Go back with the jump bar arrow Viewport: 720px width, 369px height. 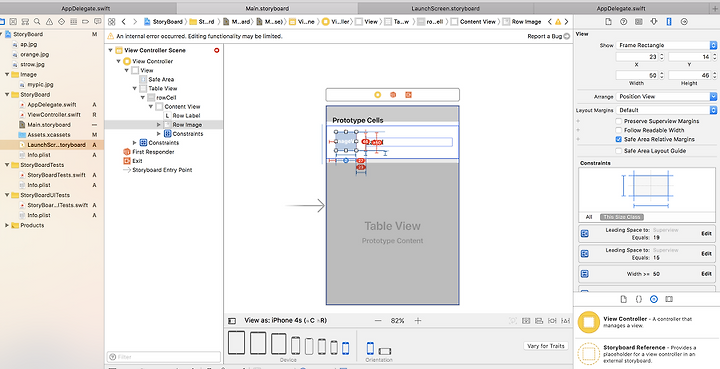pyautogui.click(x=124, y=22)
